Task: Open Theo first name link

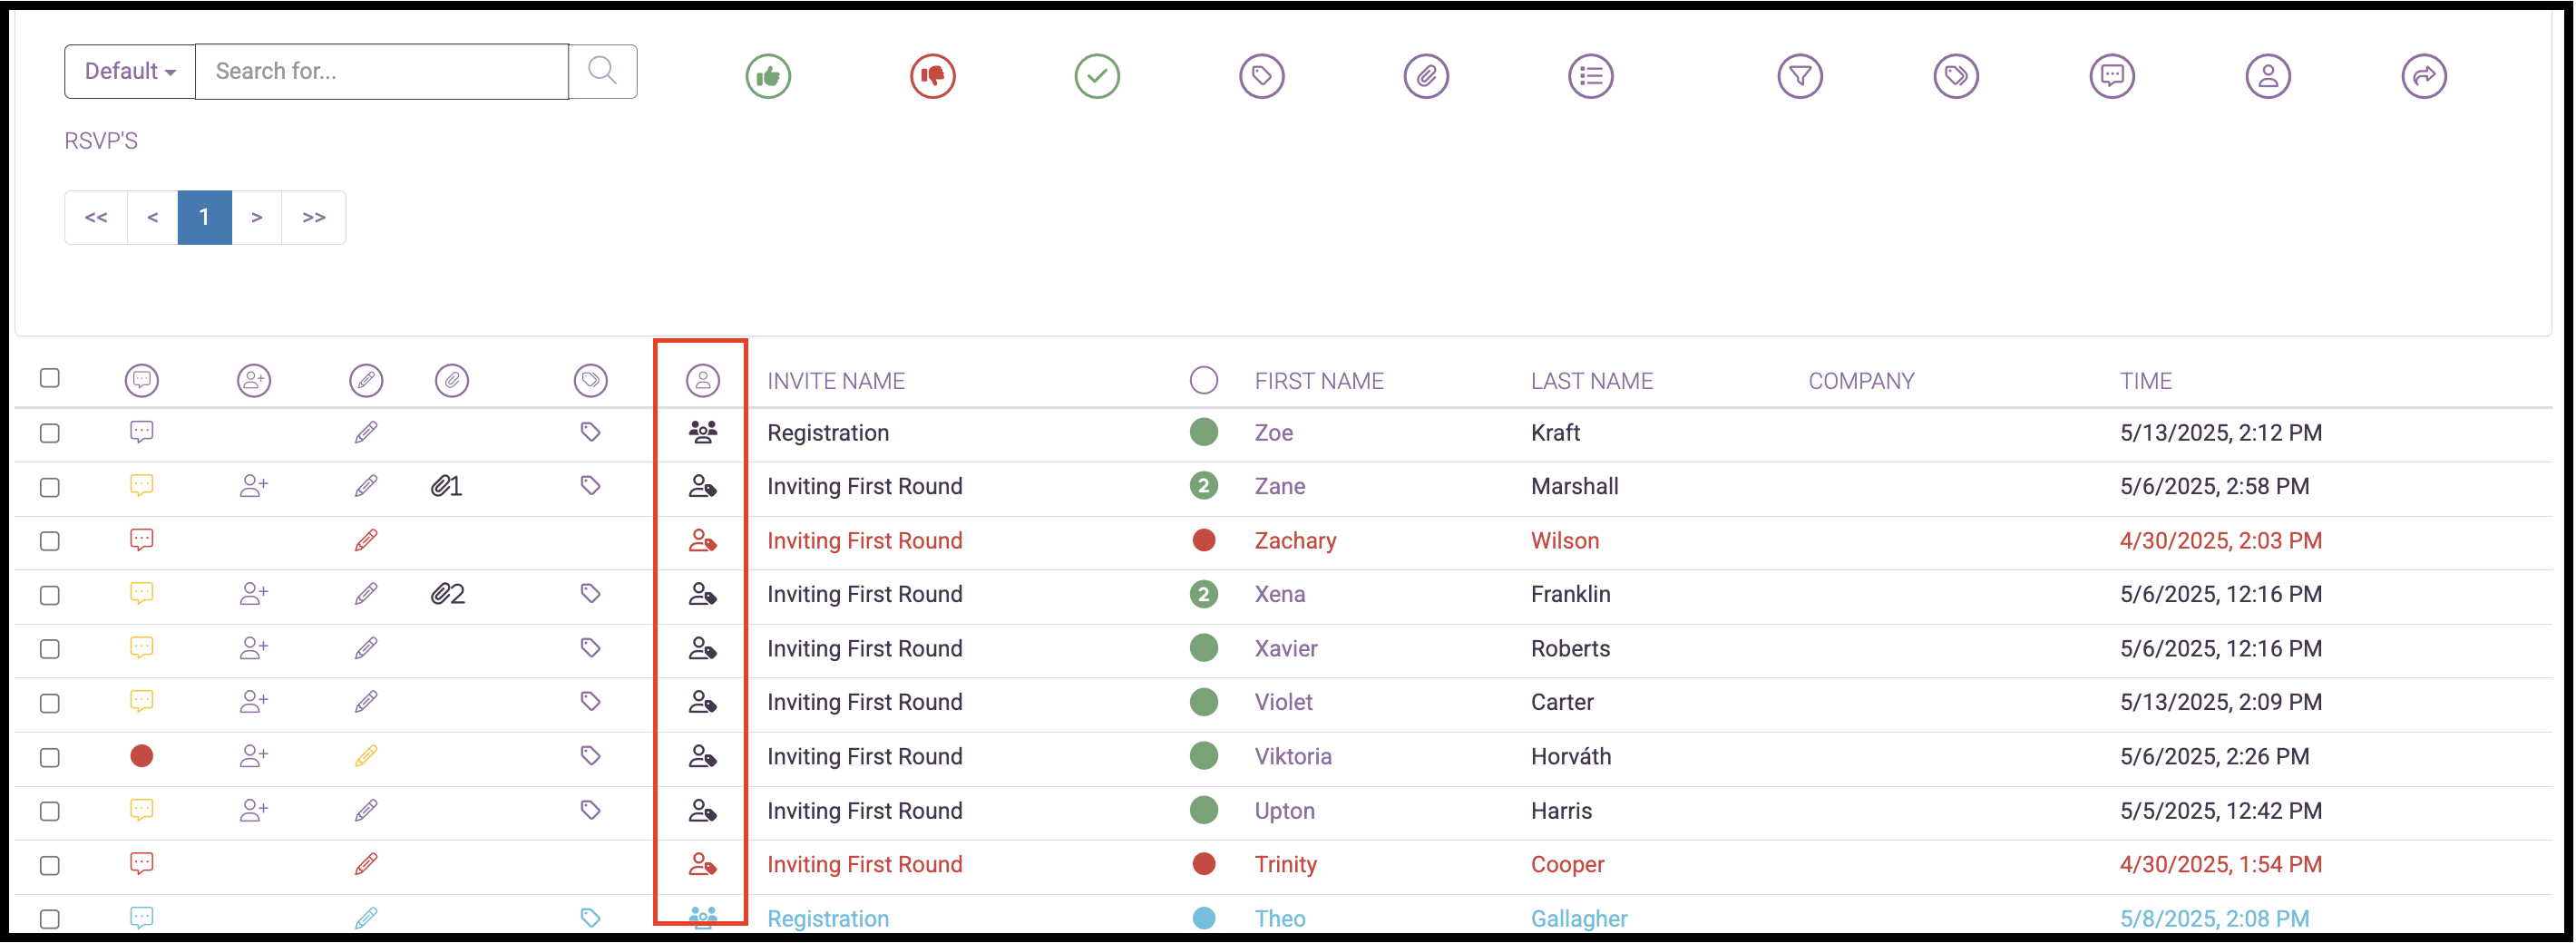Action: point(1280,918)
